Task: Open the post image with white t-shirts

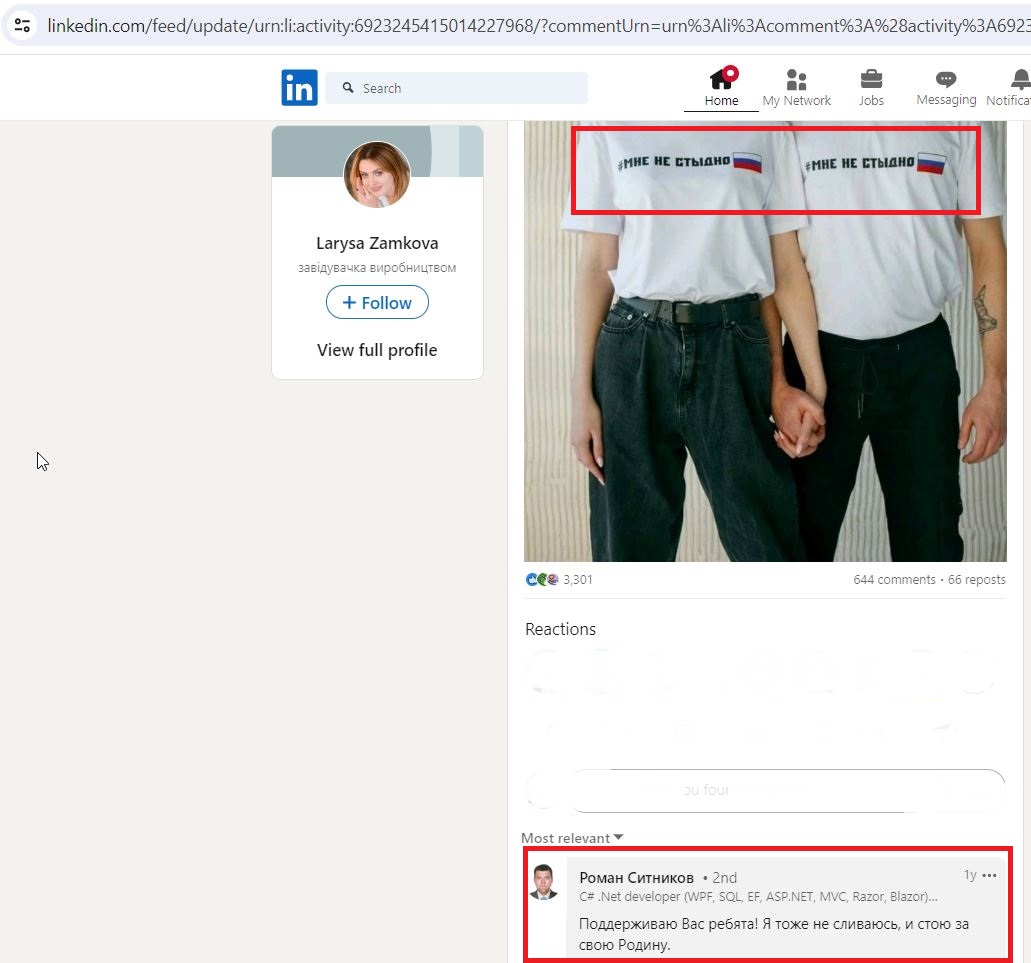Action: tap(765, 341)
